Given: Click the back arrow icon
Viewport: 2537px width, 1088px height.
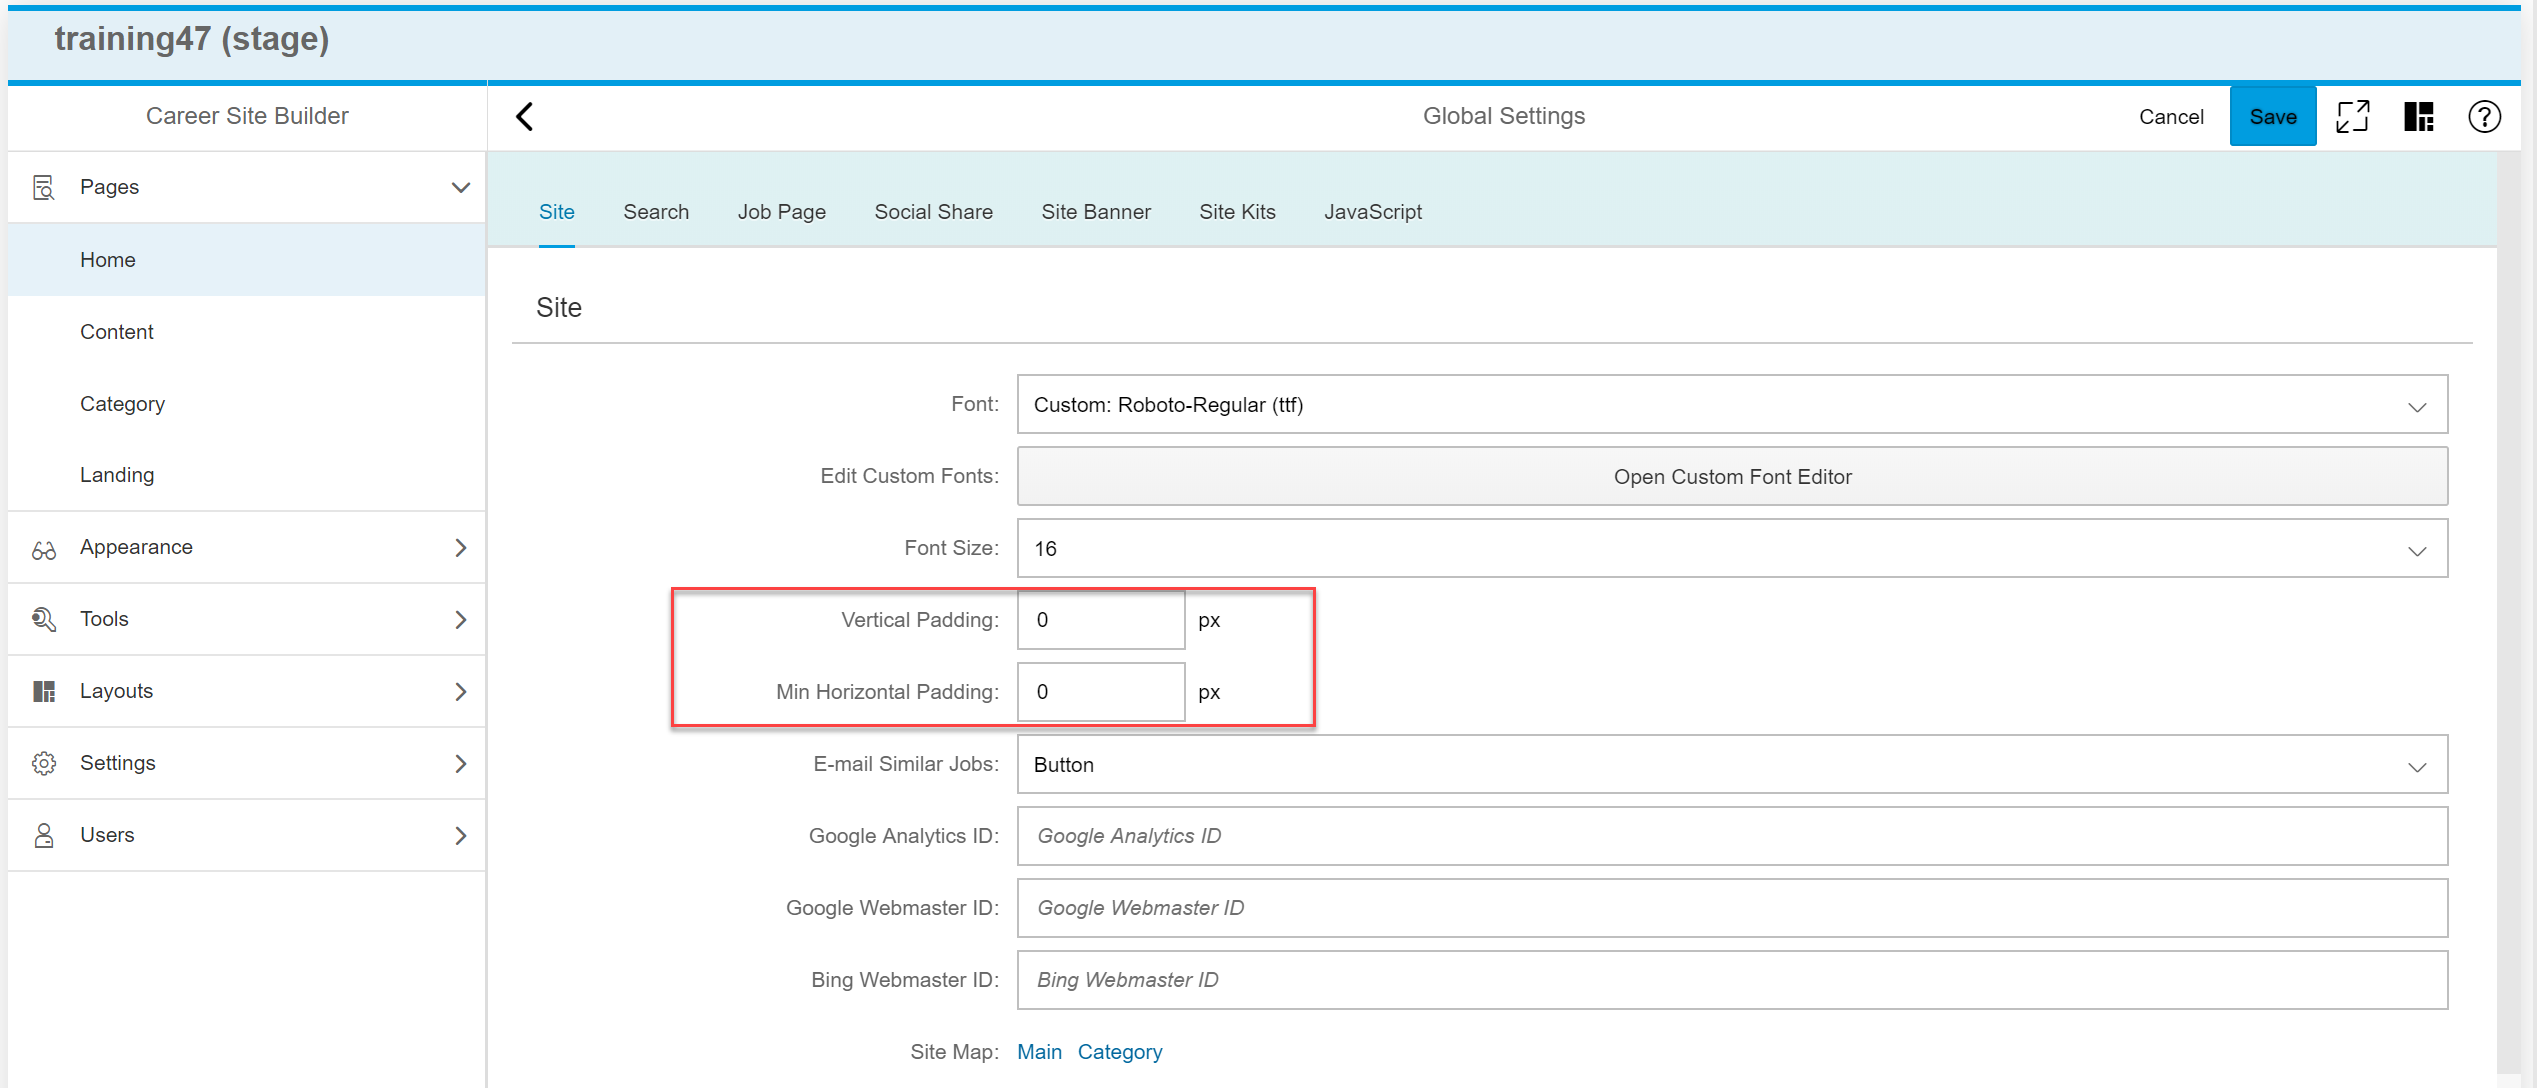Looking at the screenshot, I should point(525,116).
